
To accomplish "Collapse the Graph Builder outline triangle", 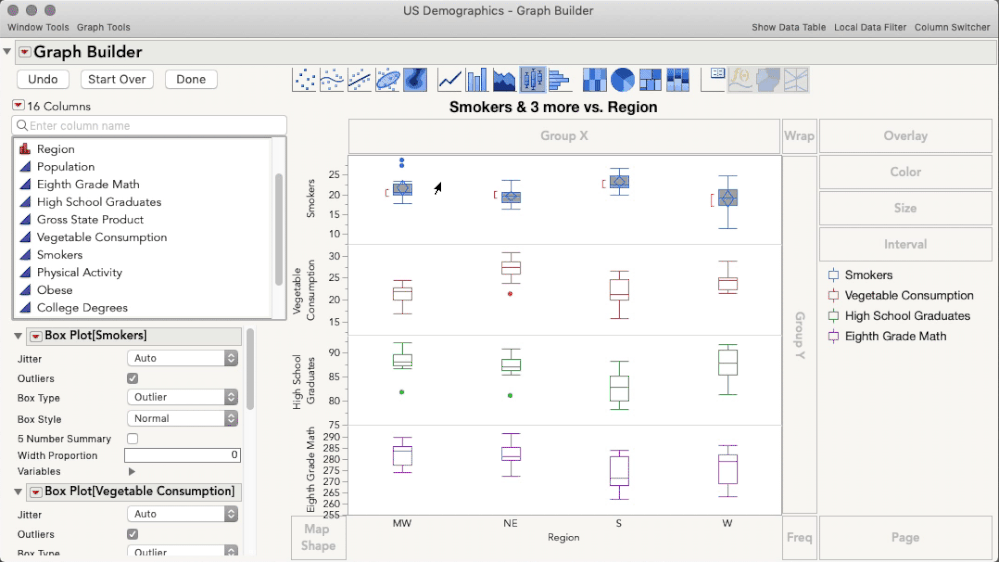I will tap(7, 51).
